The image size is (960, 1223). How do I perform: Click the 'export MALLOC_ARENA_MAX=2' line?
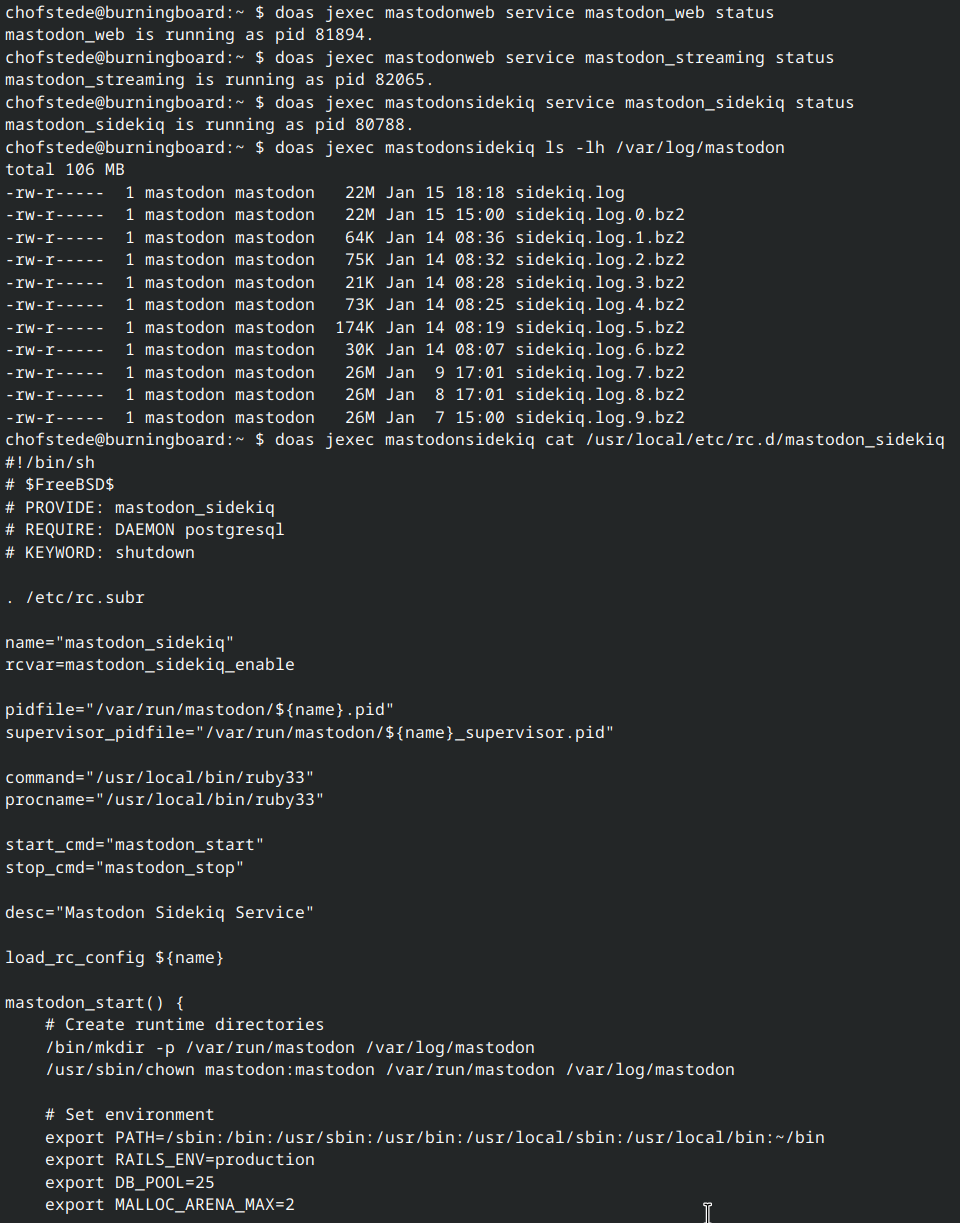pos(170,1204)
